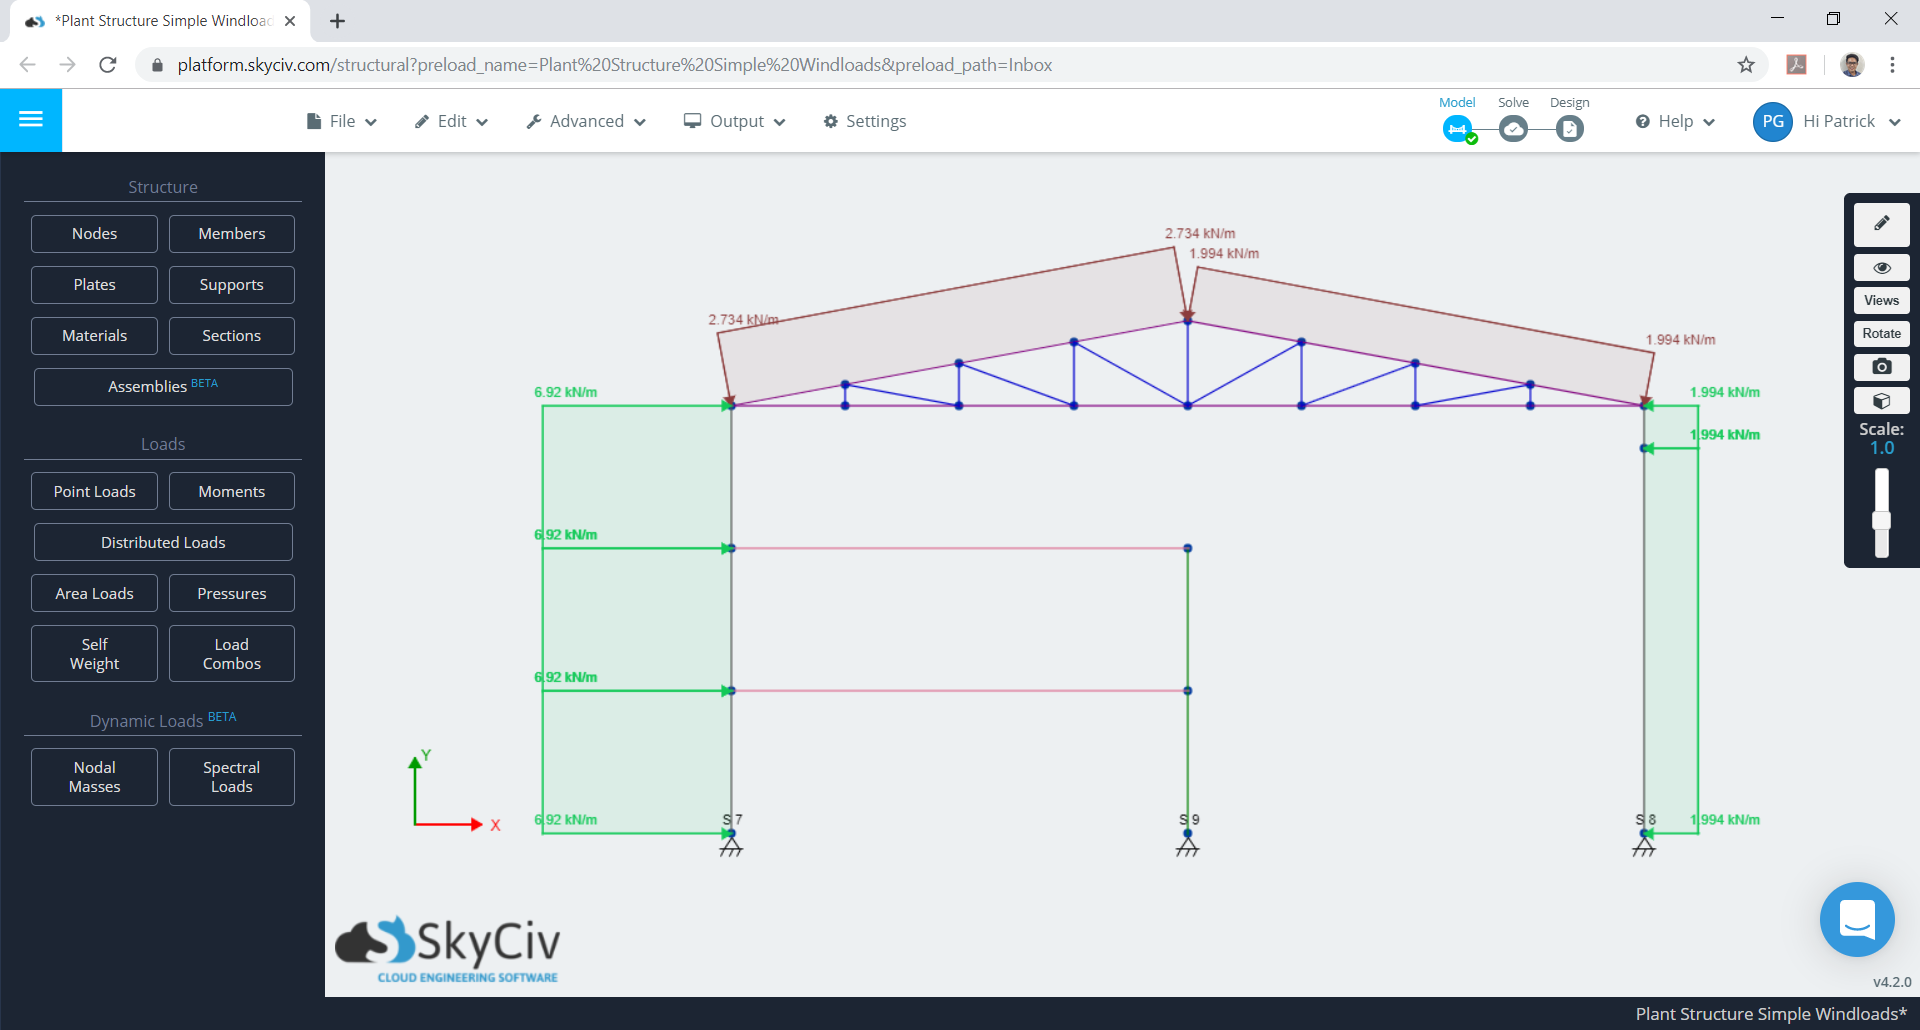Select the 2.734 kN/m roof load label at apex
1920x1030 pixels.
coord(1200,233)
